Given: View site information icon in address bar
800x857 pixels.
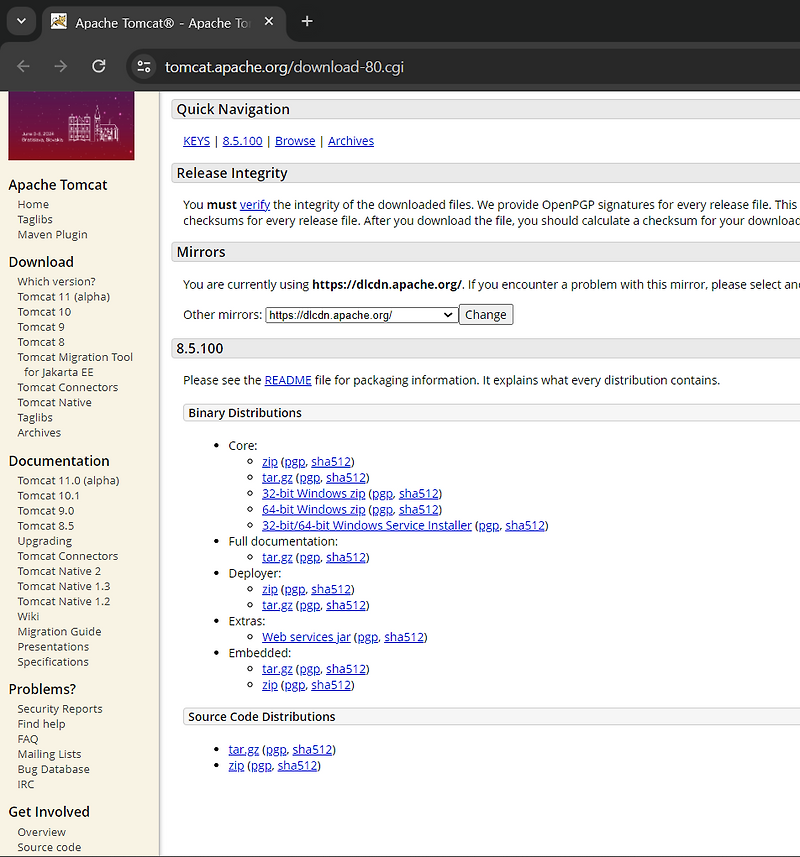Looking at the screenshot, I should point(144,67).
